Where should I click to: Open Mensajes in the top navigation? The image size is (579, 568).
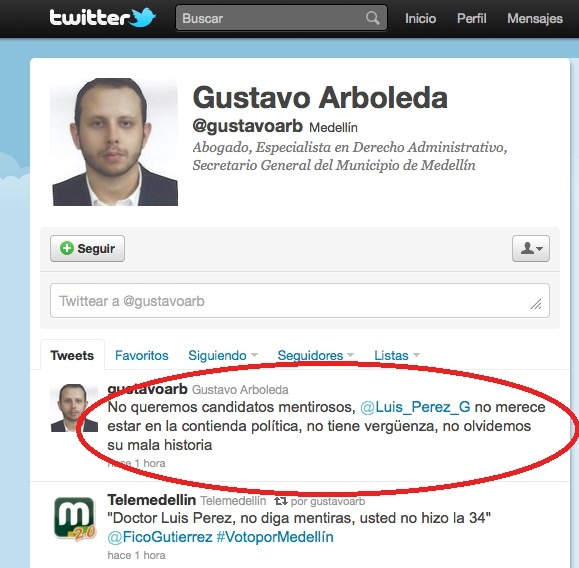(x=535, y=18)
